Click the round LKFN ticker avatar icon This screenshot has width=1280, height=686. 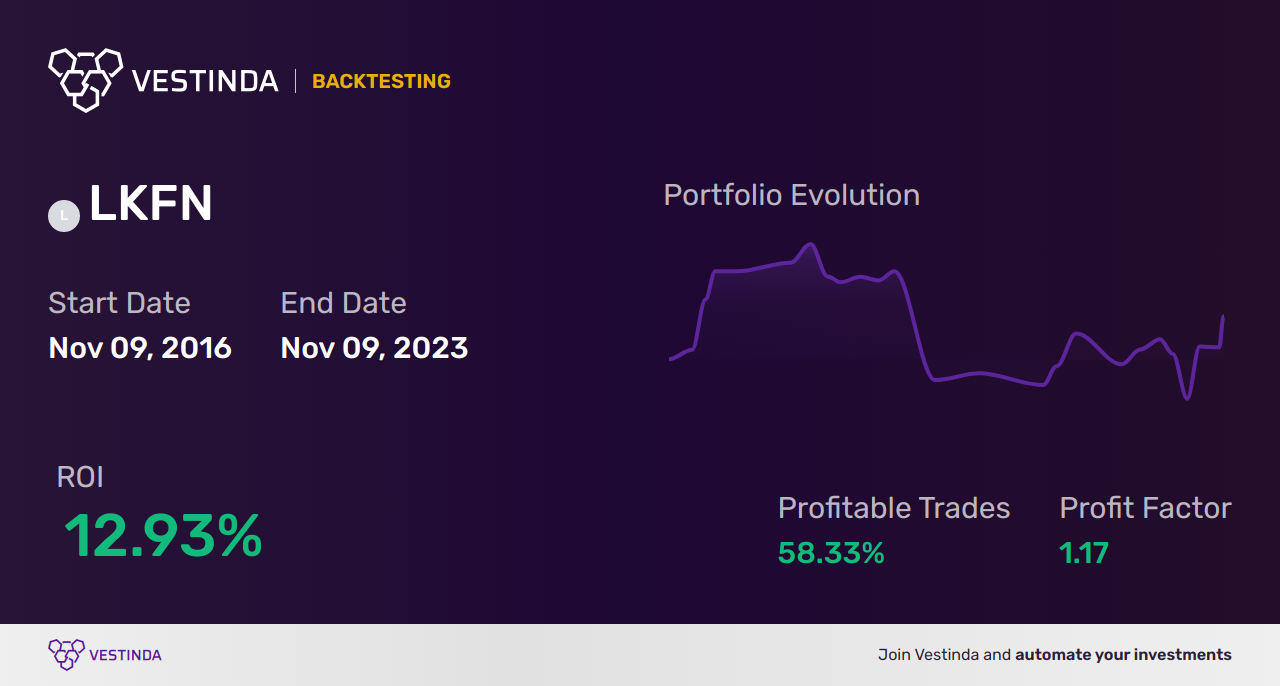(x=64, y=215)
